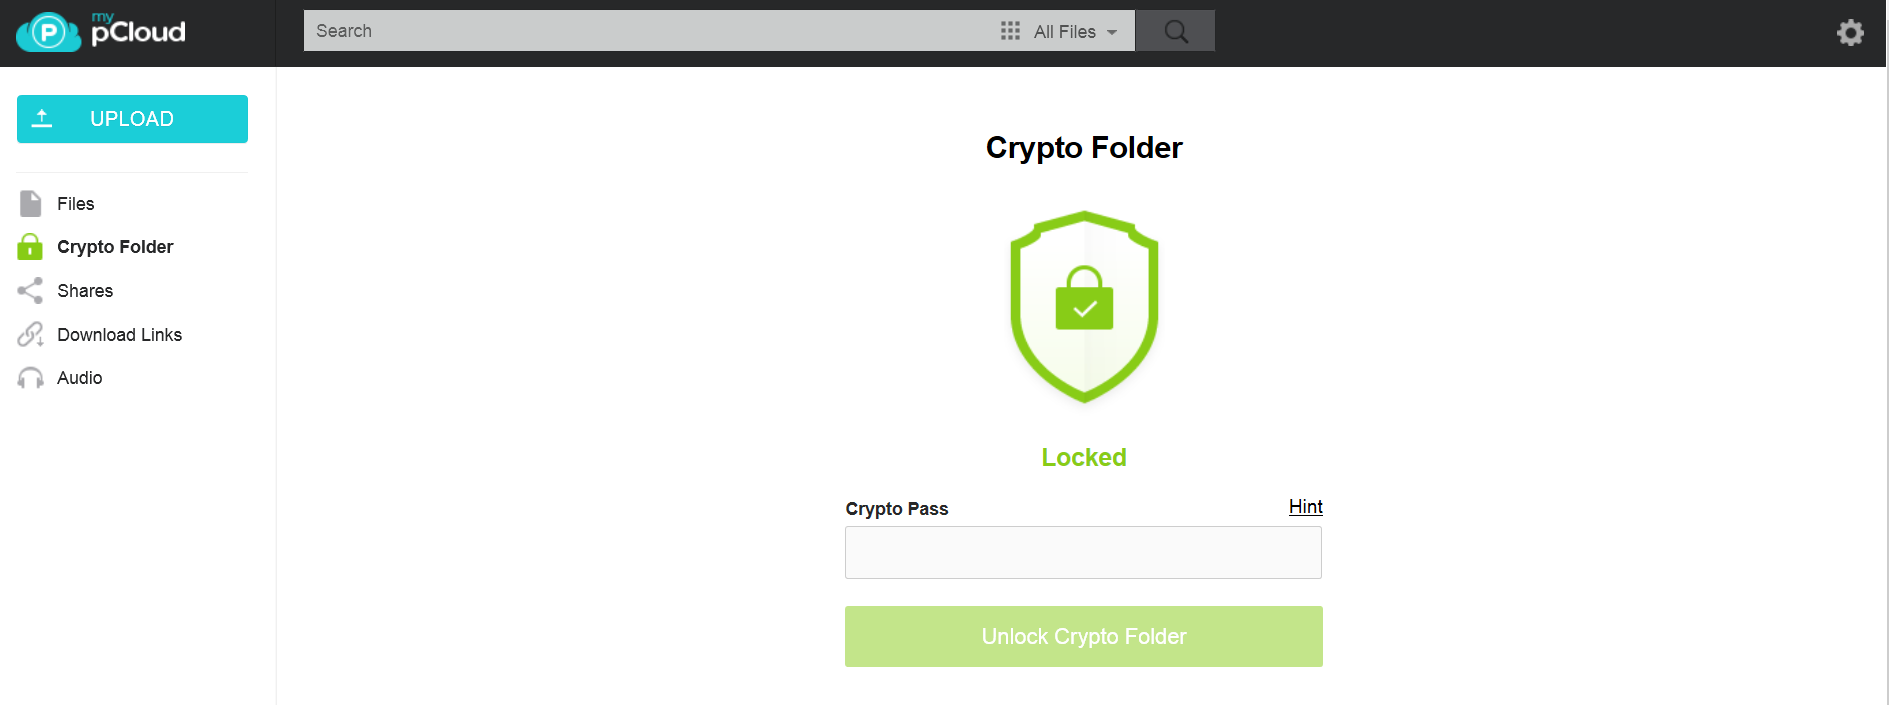Open the Audio section
The width and height of the screenshot is (1889, 705).
click(x=80, y=378)
